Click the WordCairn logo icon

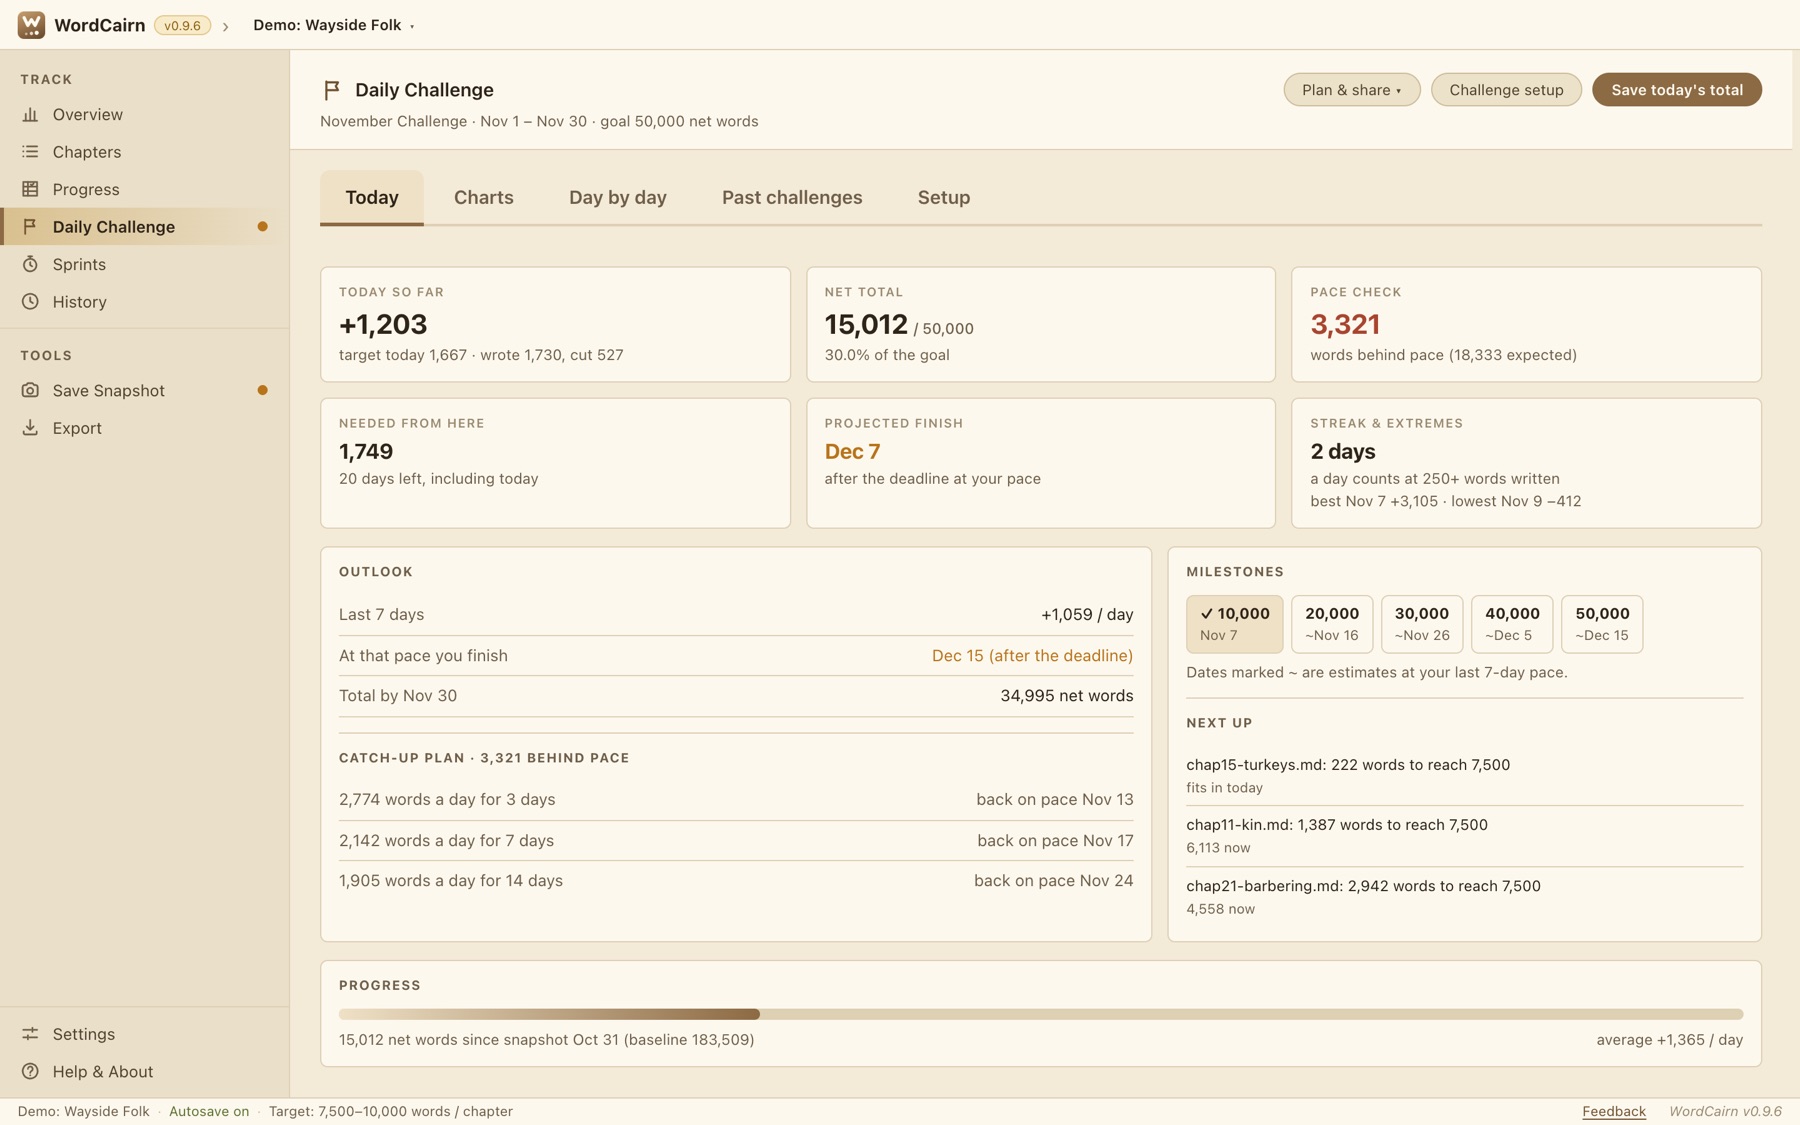coord(31,25)
